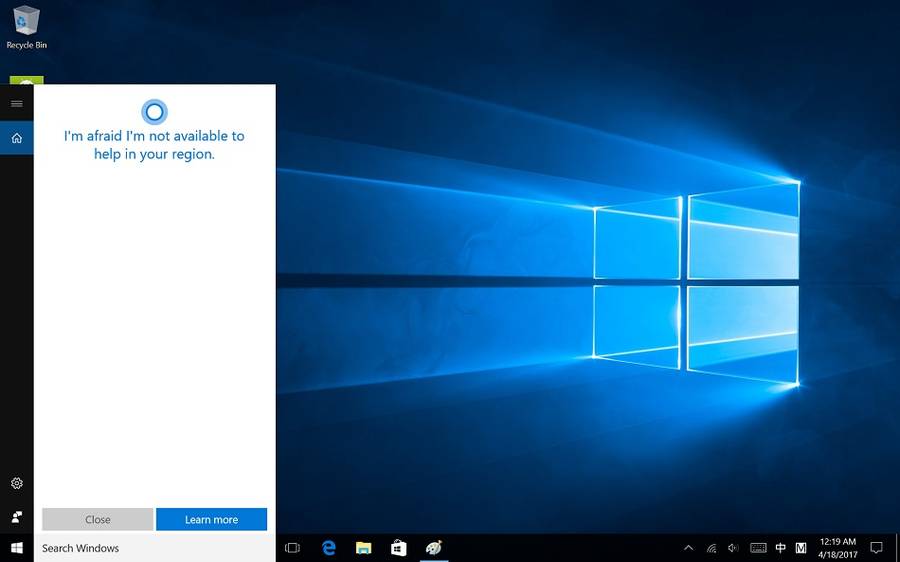Click the Search Windows input box
This screenshot has height=562, width=900.
coord(155,548)
